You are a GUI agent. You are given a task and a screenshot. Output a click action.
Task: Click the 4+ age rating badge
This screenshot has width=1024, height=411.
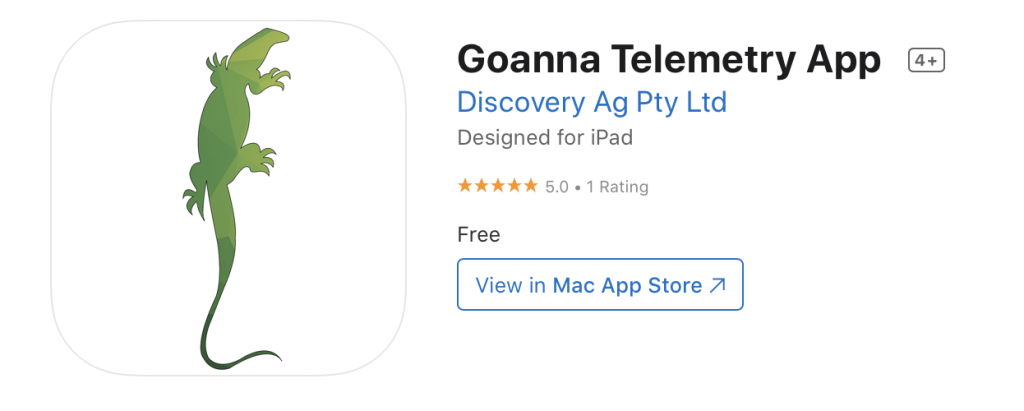[926, 61]
